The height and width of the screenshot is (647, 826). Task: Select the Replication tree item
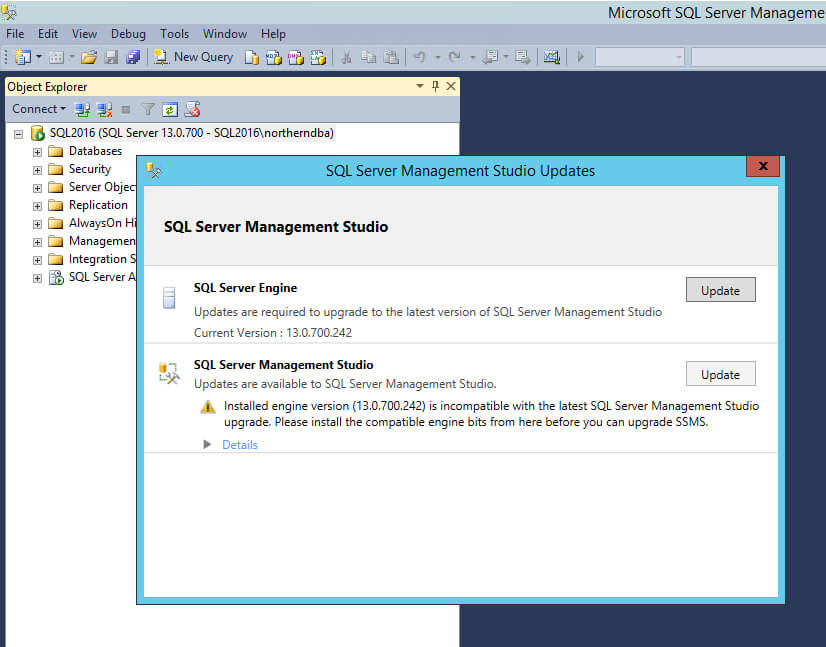coord(98,205)
